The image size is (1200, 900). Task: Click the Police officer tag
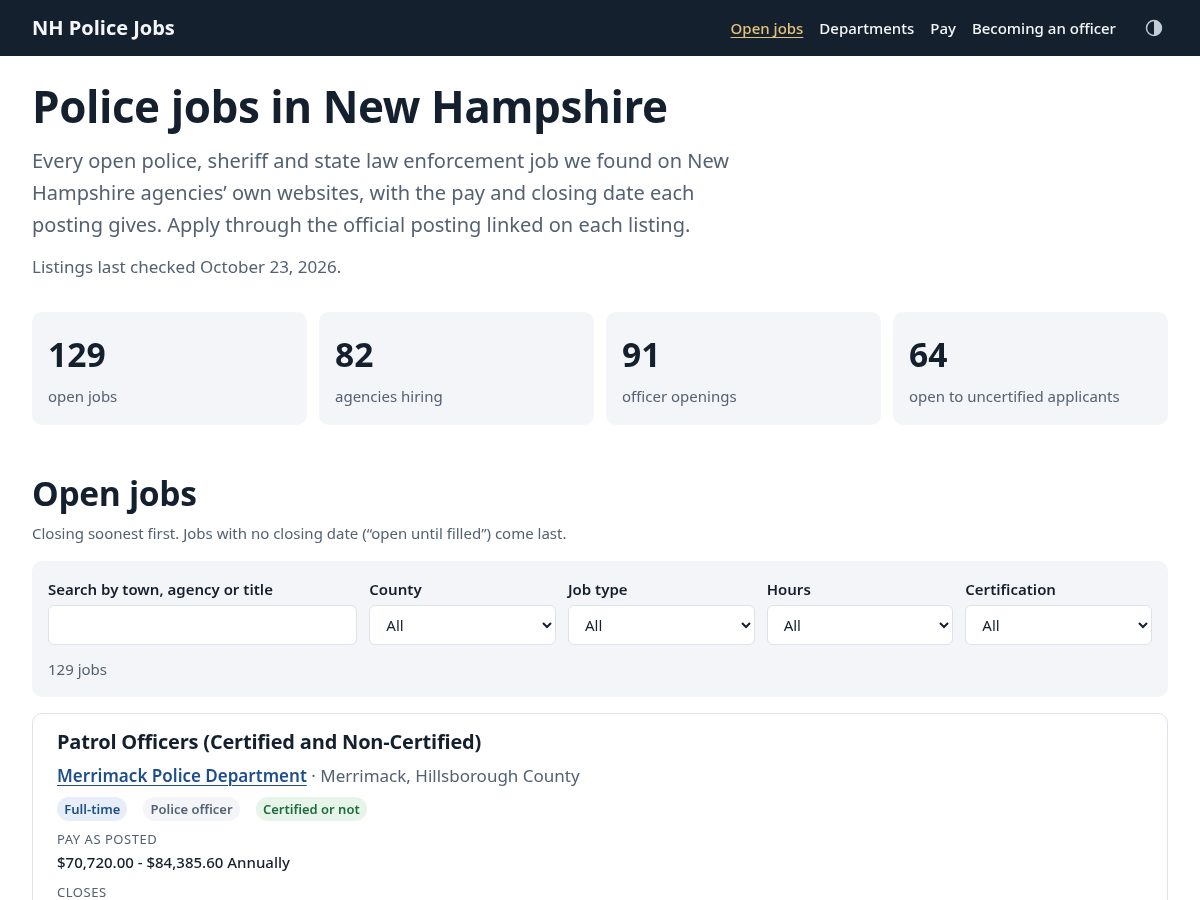[191, 809]
